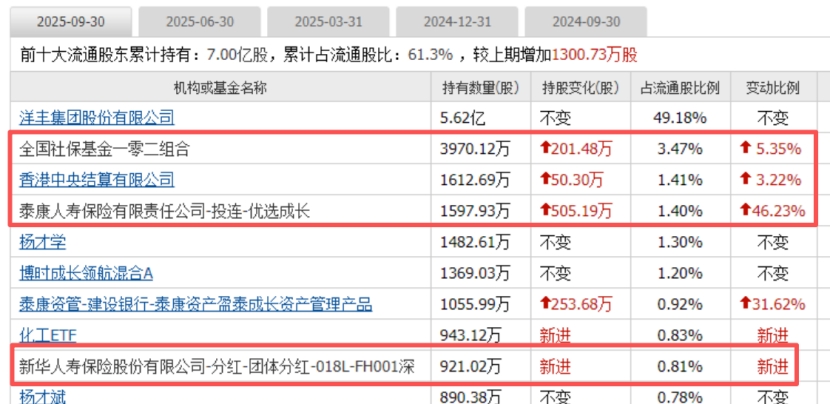Viewport: 830px width, 404px height.
Task: Click the 变动比例 column header
Action: pos(773,87)
